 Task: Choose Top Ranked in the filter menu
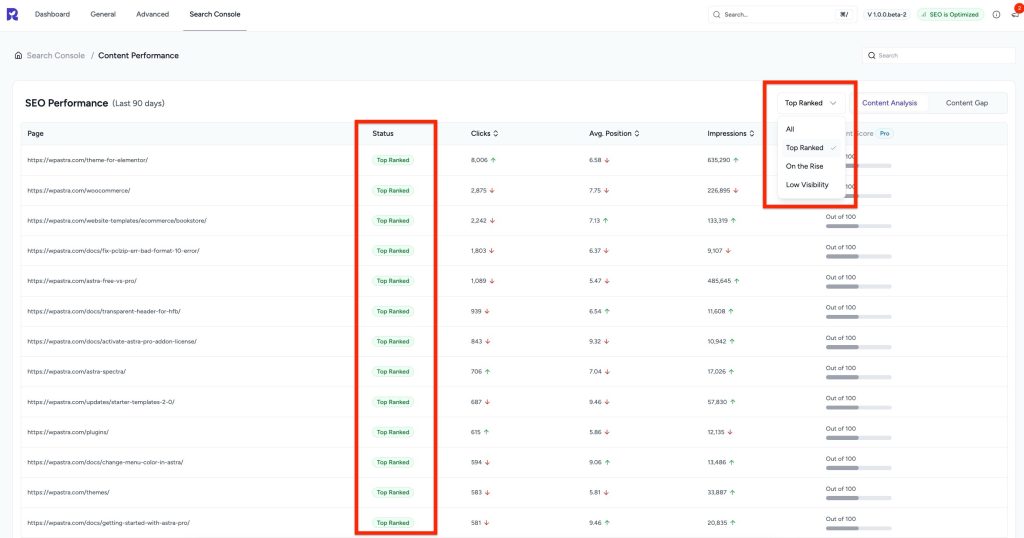810,148
